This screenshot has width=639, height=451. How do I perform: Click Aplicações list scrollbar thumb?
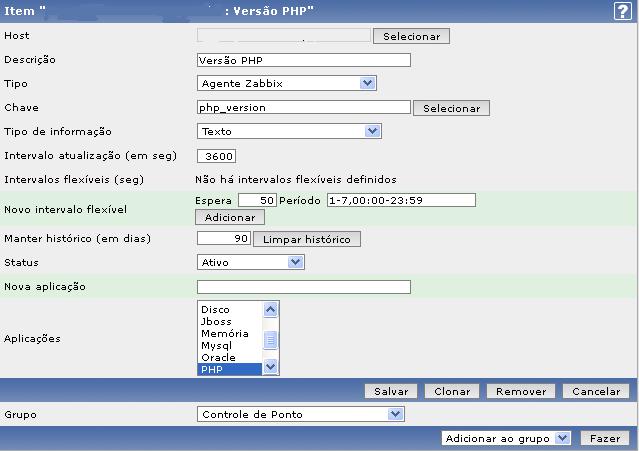[271, 340]
